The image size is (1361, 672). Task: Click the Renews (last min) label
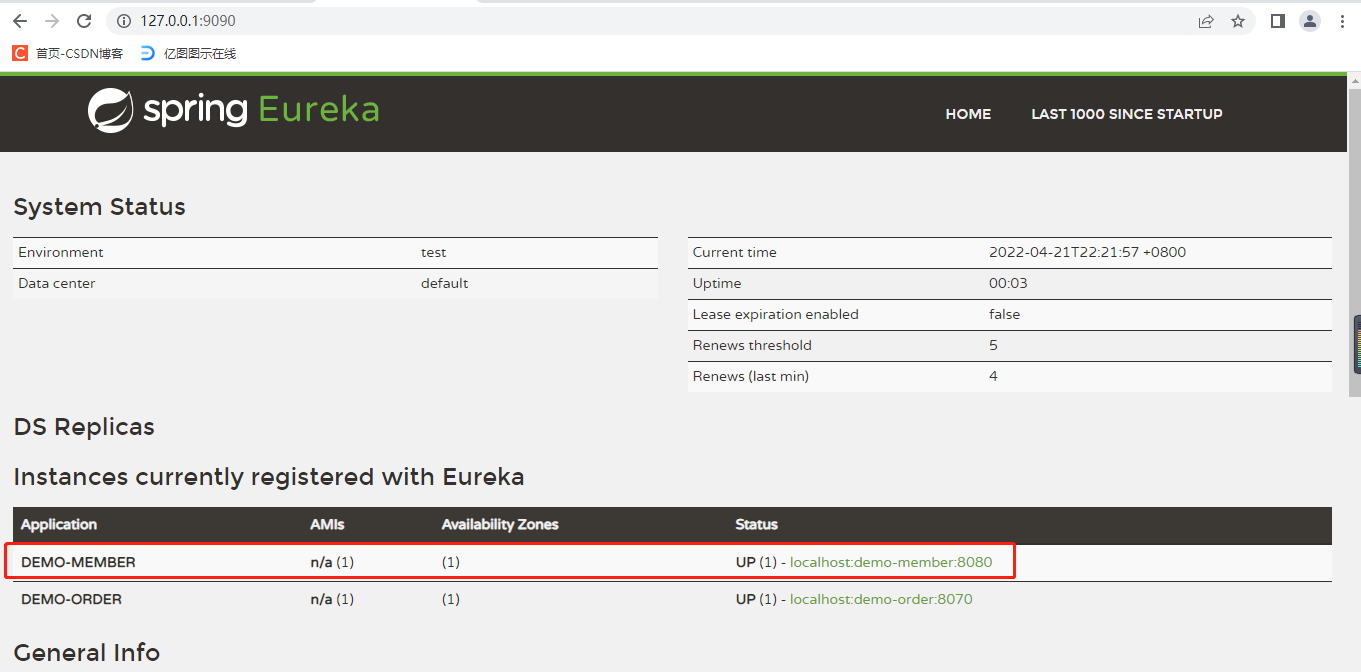click(750, 376)
